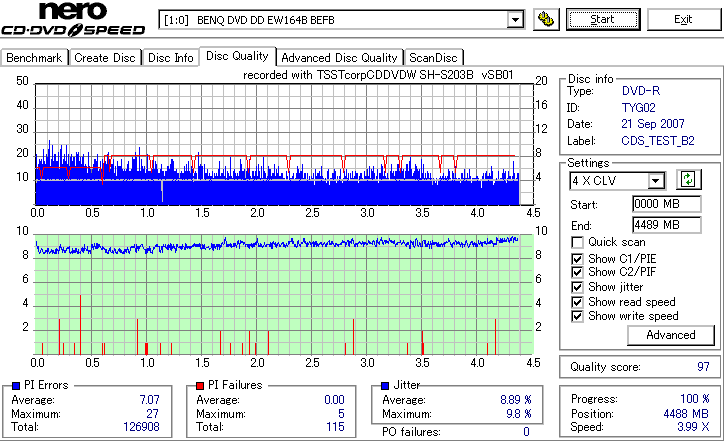Toggle Show read speed checkbox
Image resolution: width=724 pixels, height=441 pixels.
[x=577, y=302]
